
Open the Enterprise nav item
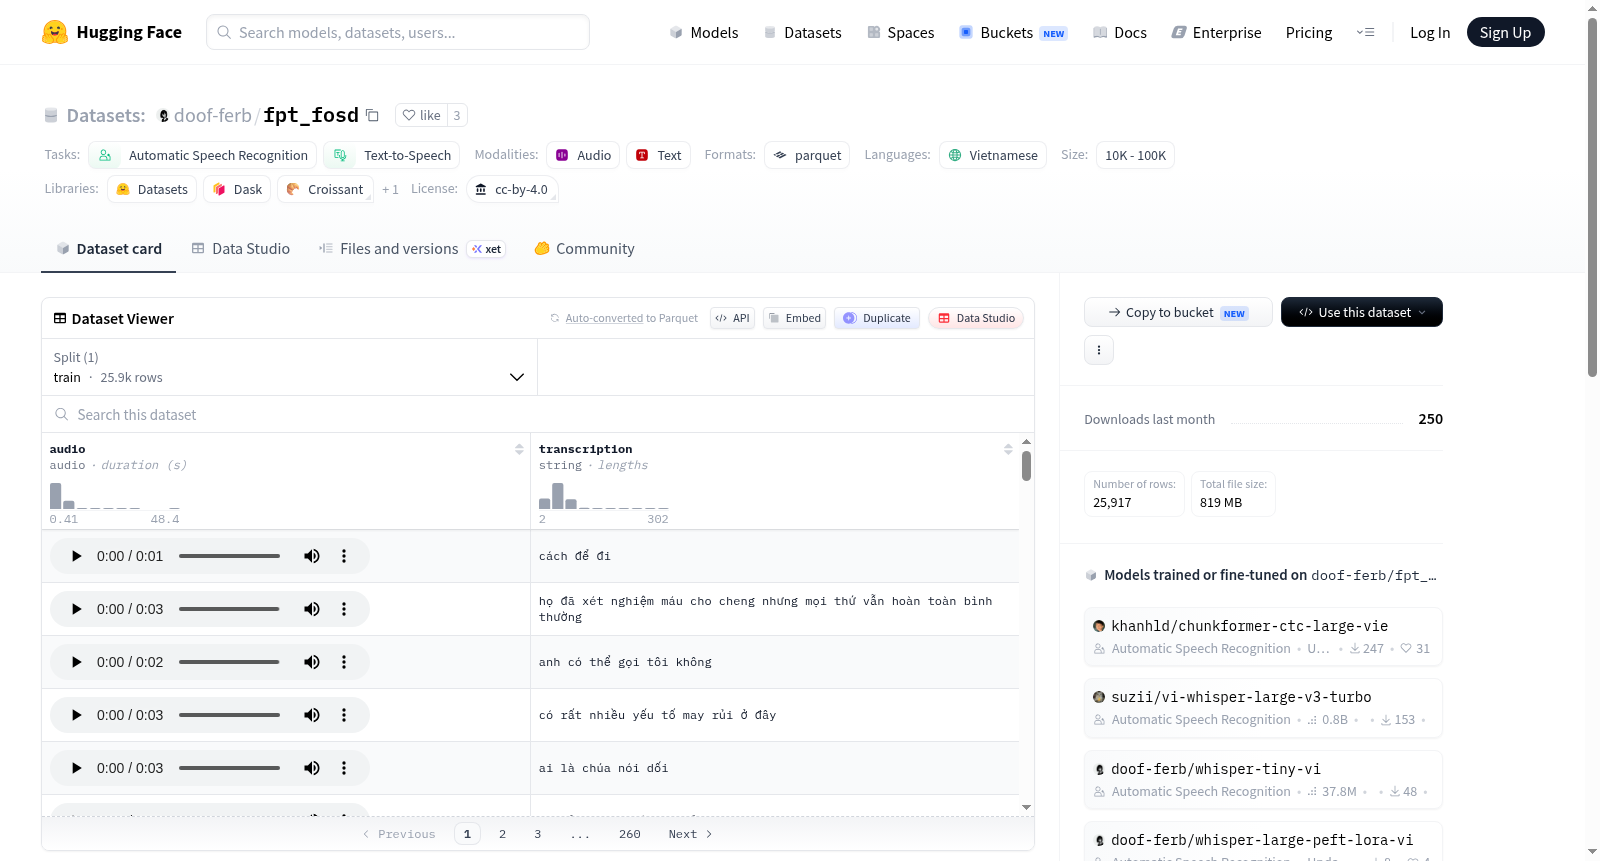[1217, 32]
